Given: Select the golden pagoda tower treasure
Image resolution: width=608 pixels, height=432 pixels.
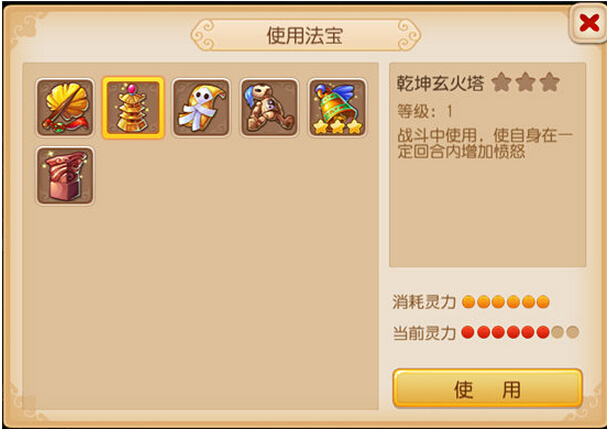Looking at the screenshot, I should pos(133,108).
